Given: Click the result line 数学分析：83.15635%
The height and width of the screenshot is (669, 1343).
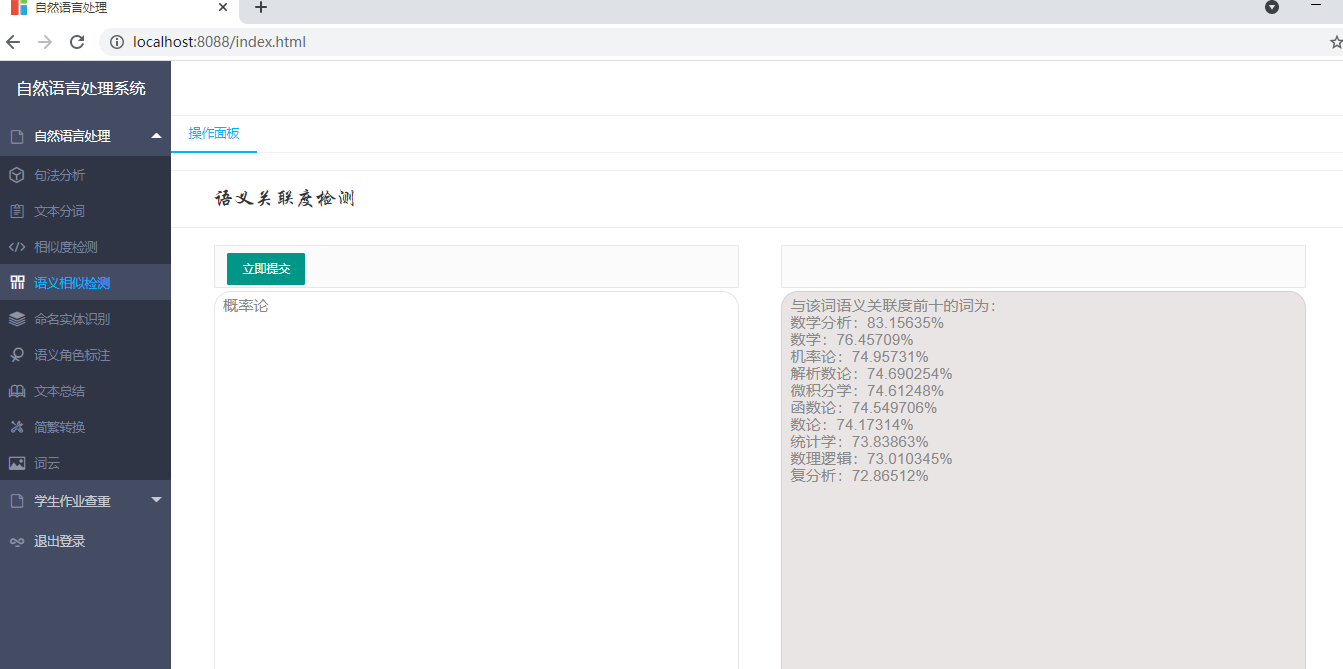Looking at the screenshot, I should coord(867,323).
